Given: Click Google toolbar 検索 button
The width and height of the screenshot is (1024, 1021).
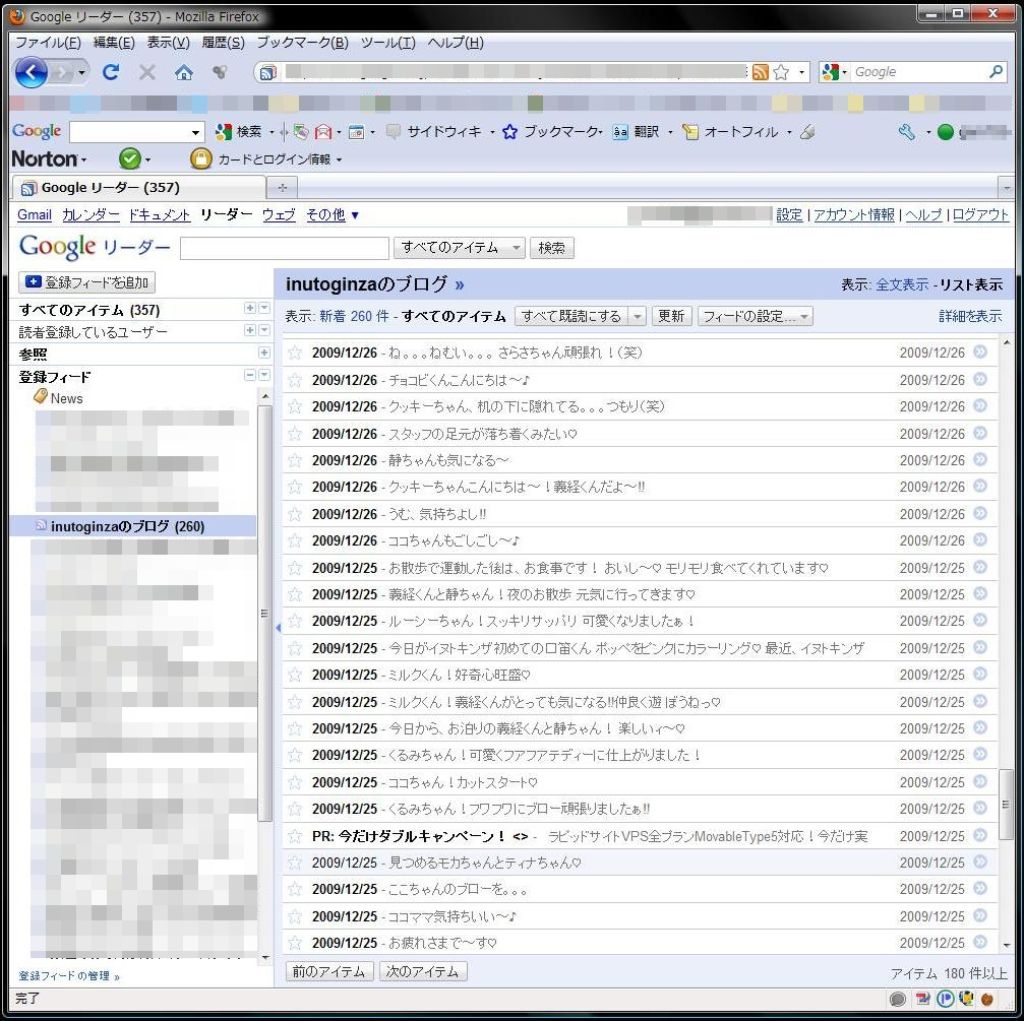Looking at the screenshot, I should [x=239, y=132].
